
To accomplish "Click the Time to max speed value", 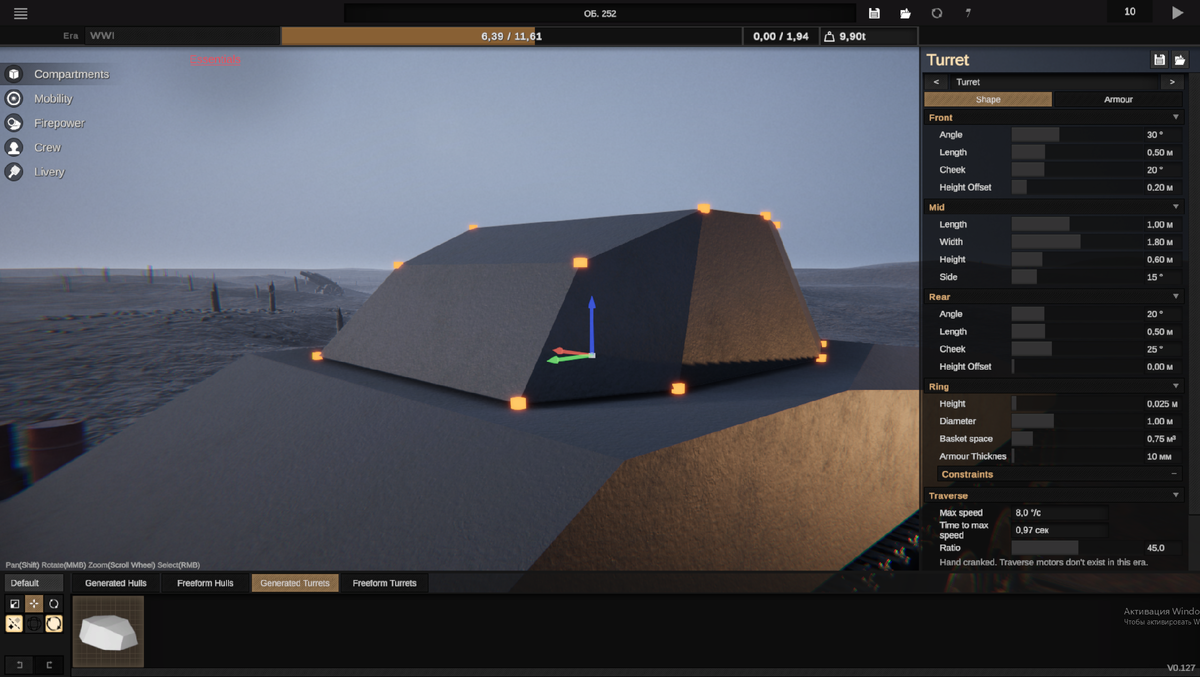I will tap(1060, 530).
